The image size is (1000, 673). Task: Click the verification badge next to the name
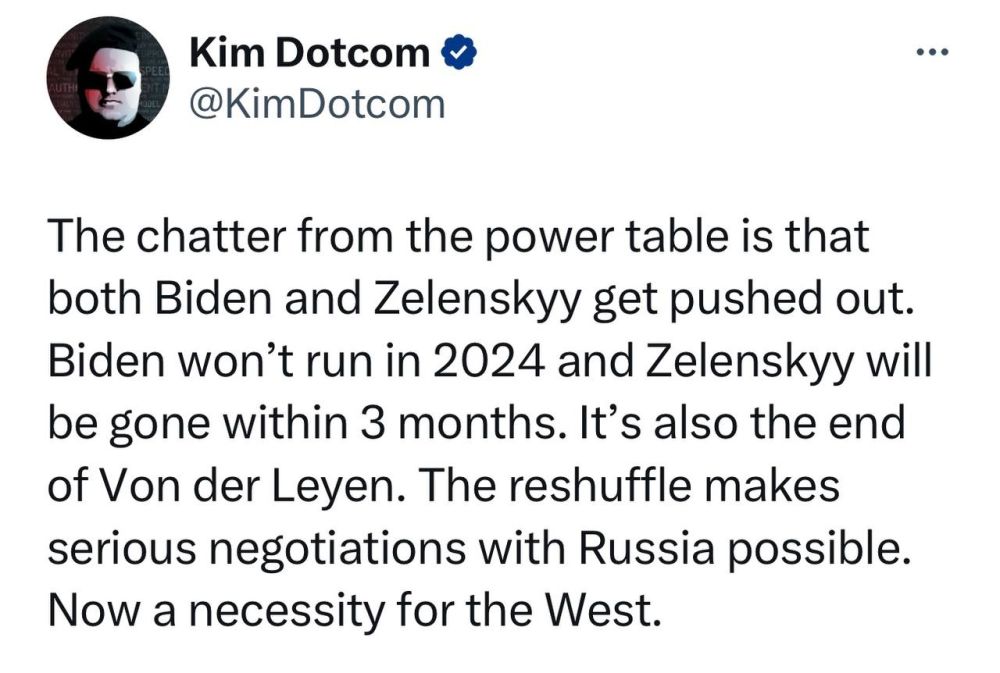[459, 53]
